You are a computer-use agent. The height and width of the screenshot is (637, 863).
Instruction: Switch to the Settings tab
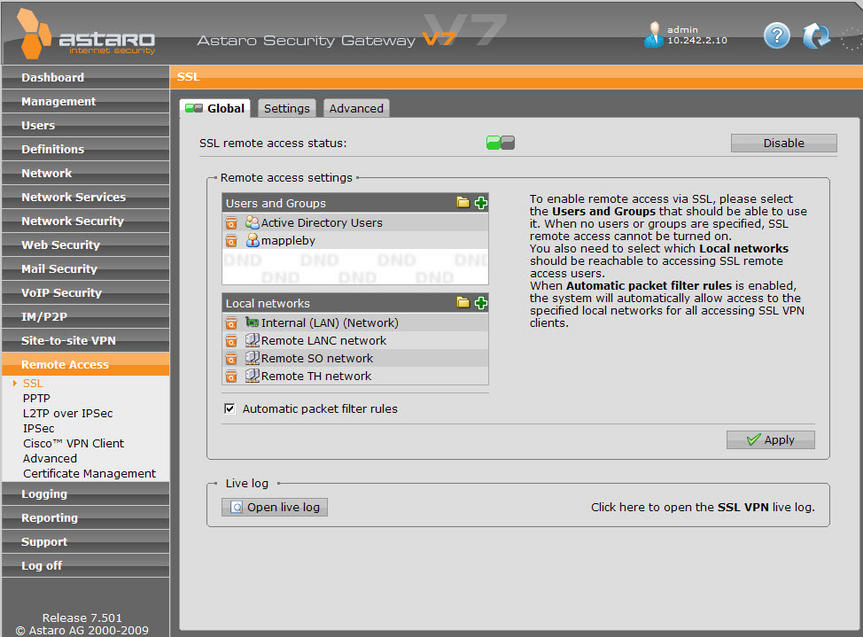coord(287,108)
